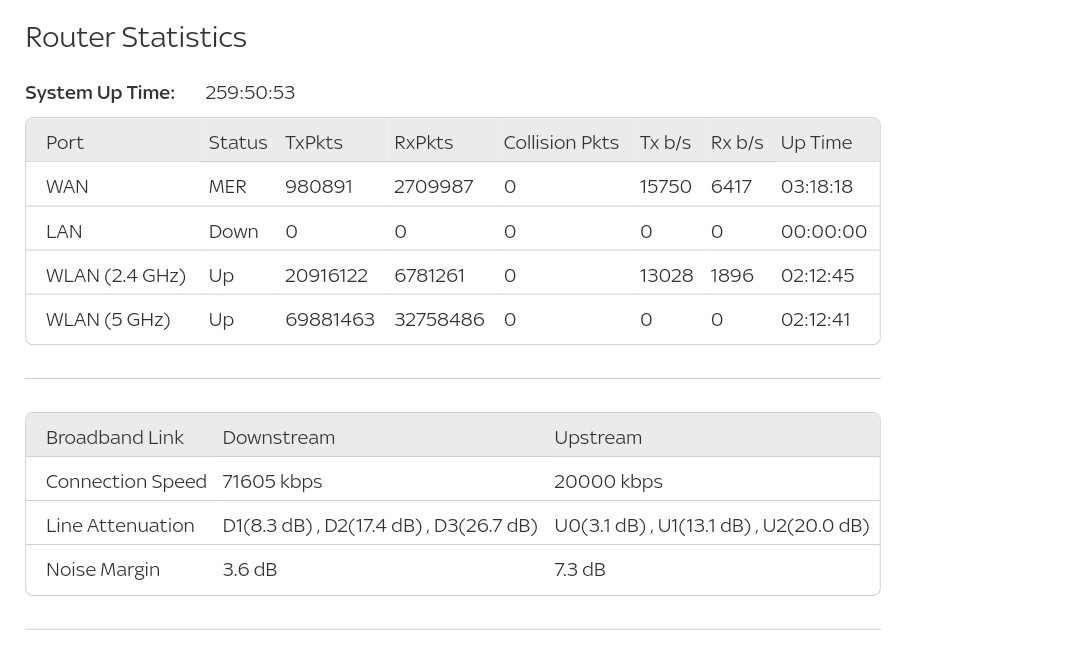
Task: Select the WLAN (2.4 GHz) port label
Action: (x=115, y=275)
